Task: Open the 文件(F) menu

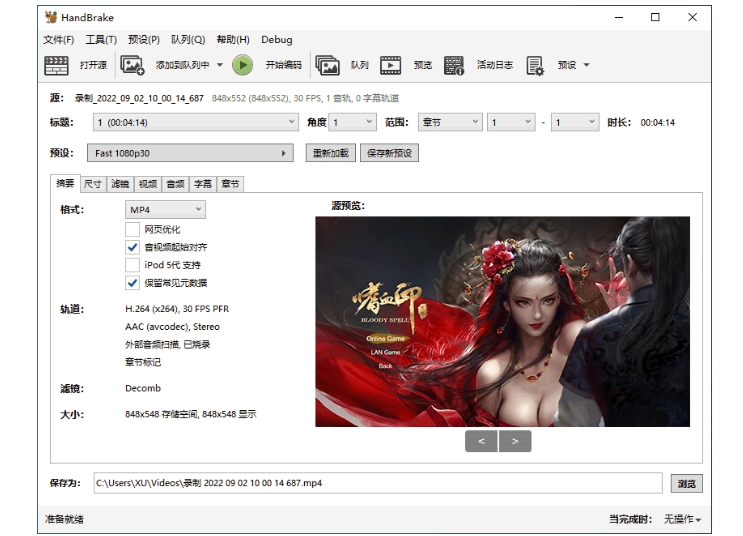Action: (59, 40)
